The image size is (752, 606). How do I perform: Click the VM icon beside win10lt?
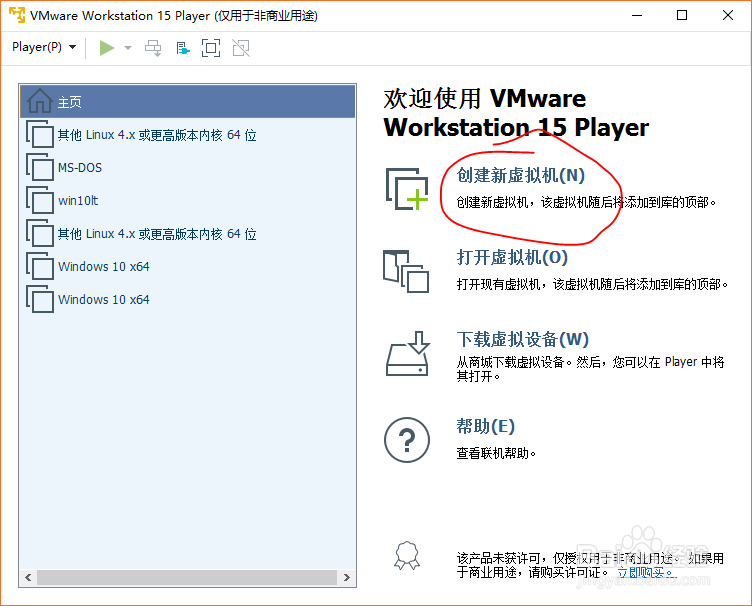(x=40, y=200)
